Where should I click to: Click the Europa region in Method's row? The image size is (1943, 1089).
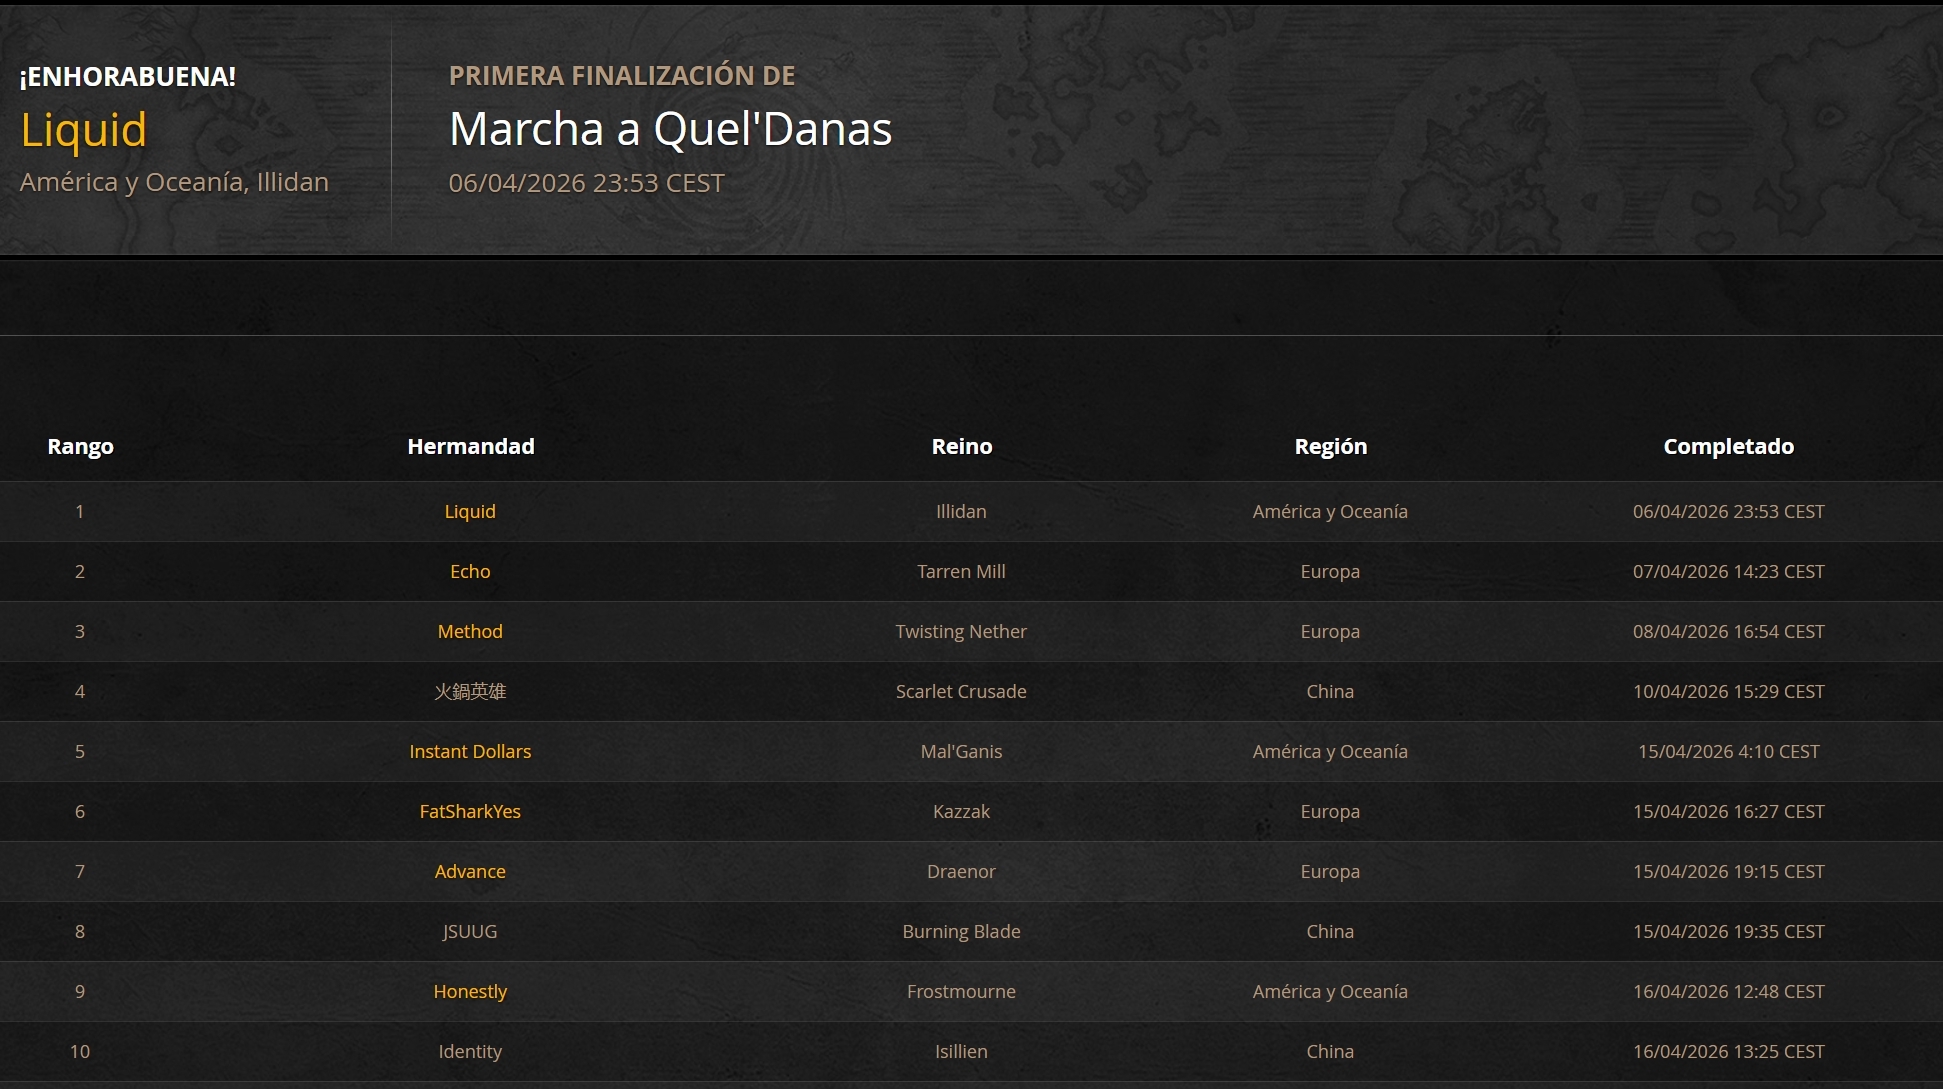(x=1330, y=632)
